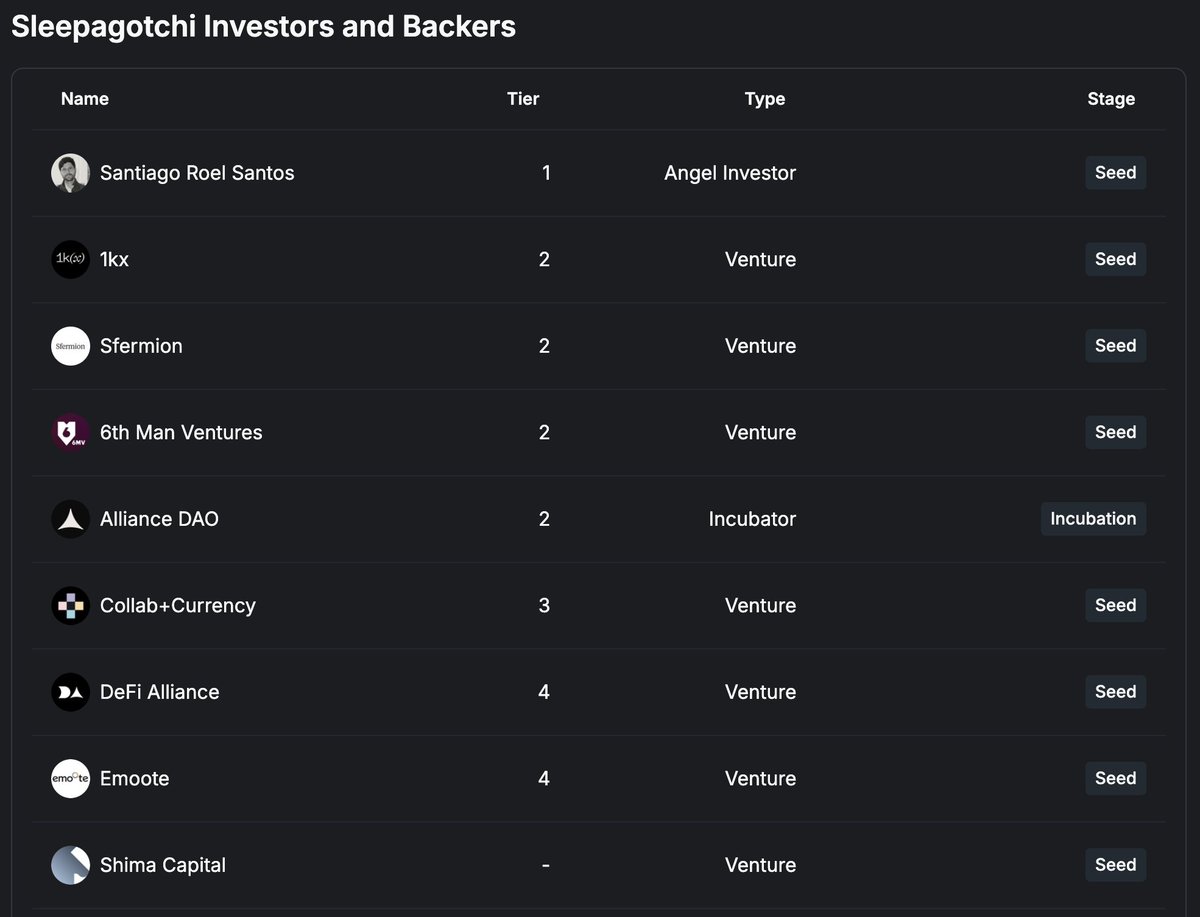Click tier 3 value for Collab+Currency
Image resolution: width=1200 pixels, height=917 pixels.
(x=545, y=606)
